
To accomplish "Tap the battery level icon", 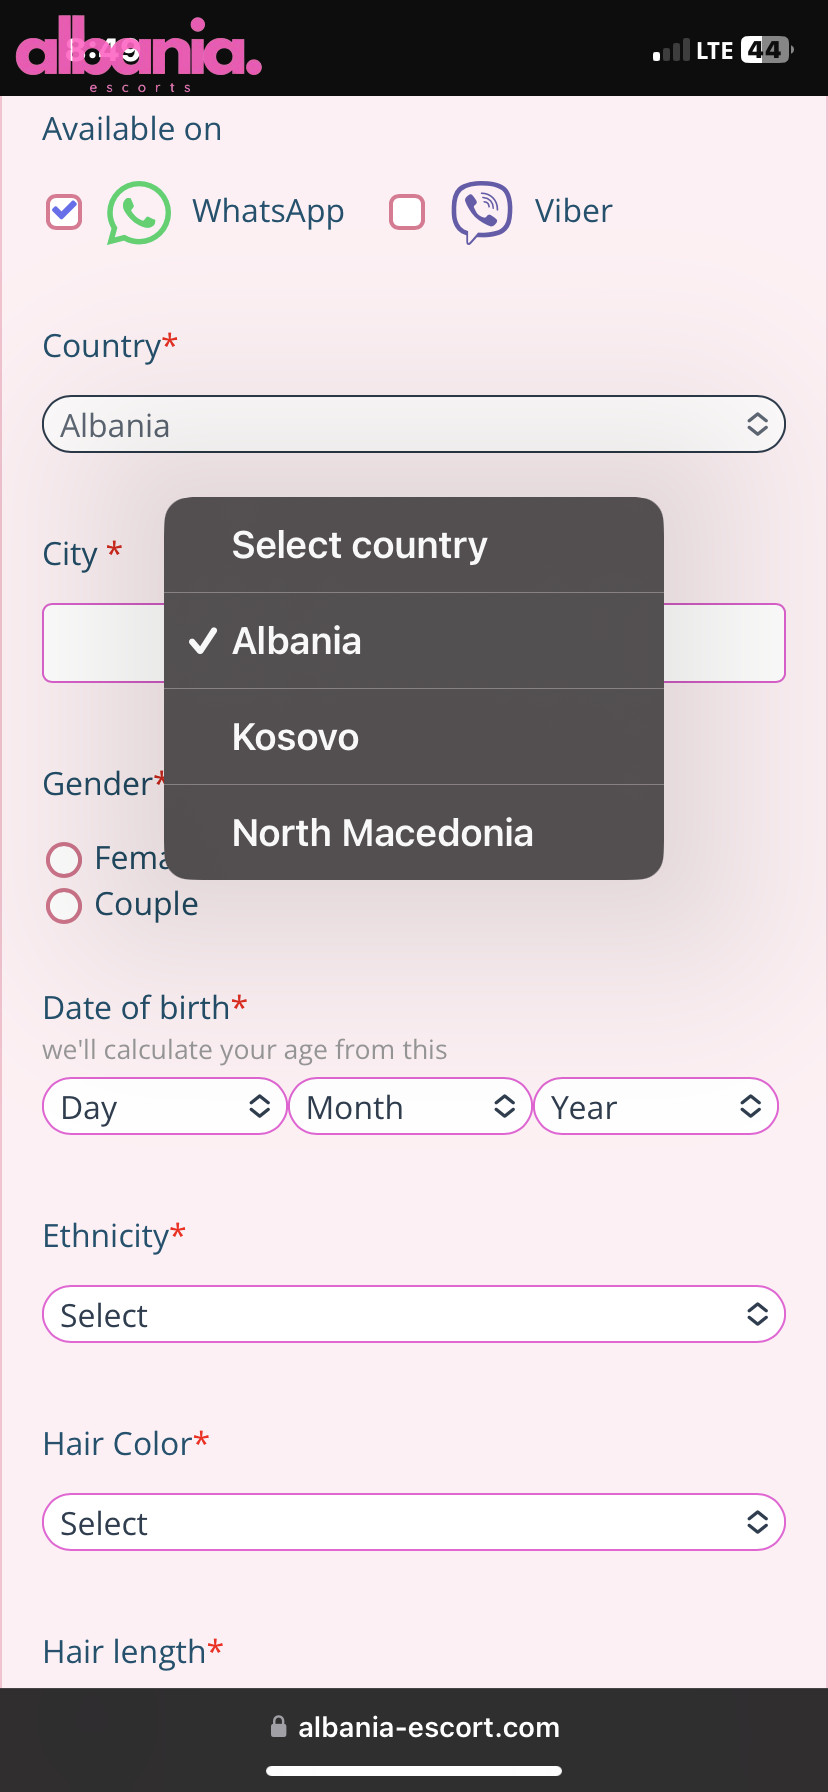I will point(767,50).
